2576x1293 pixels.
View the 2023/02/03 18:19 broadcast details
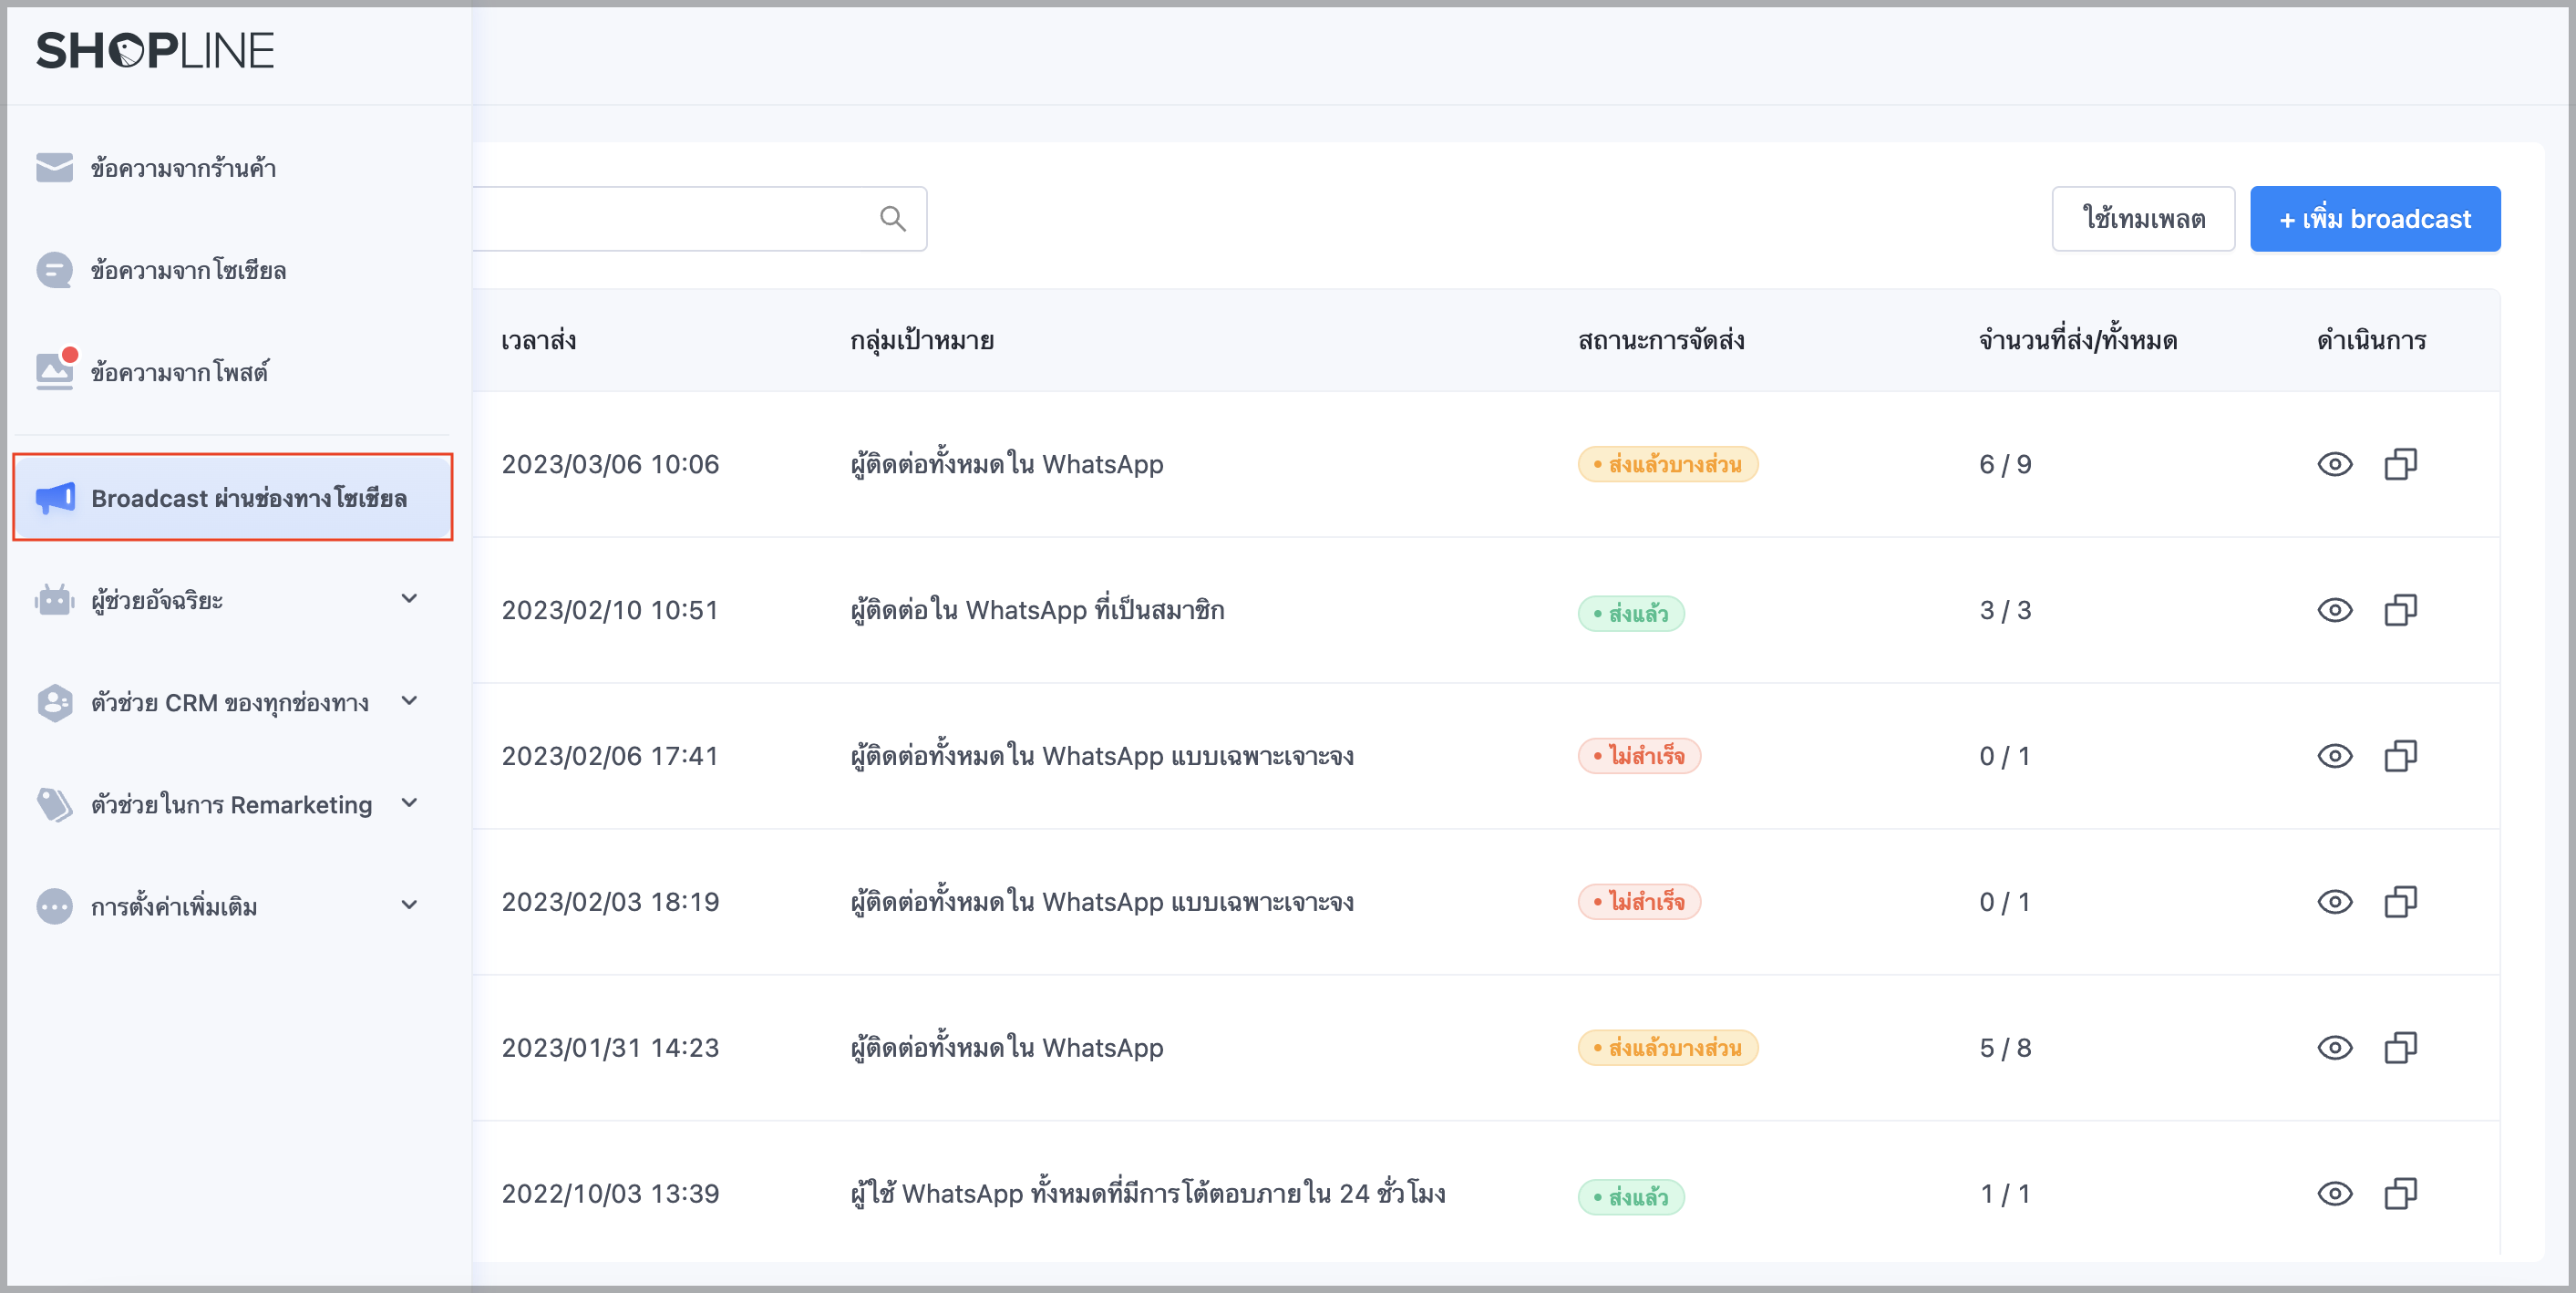click(2335, 902)
